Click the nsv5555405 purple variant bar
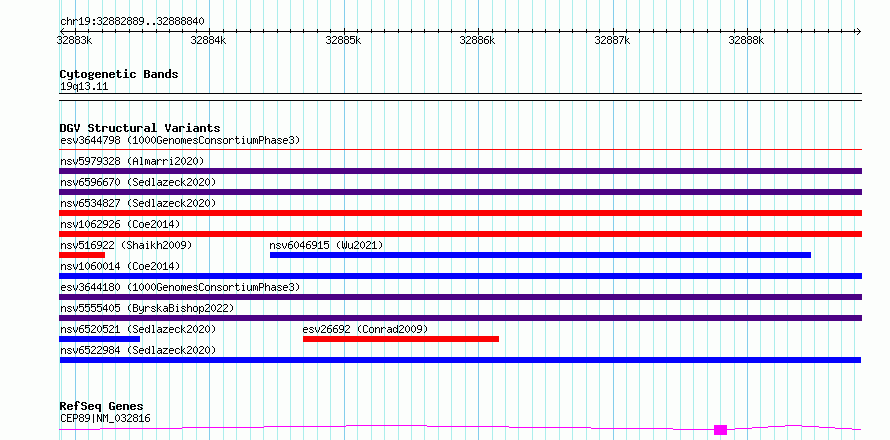This screenshot has width=890, height=440. [x=460, y=318]
